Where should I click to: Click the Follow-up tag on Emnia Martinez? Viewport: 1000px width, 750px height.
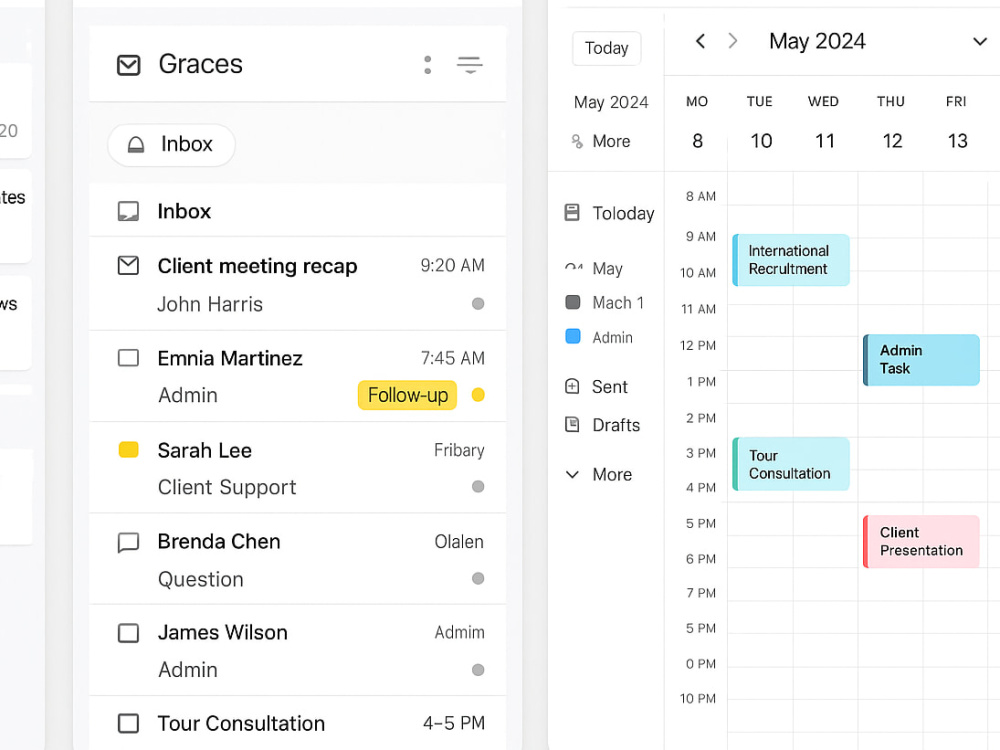[x=408, y=395]
